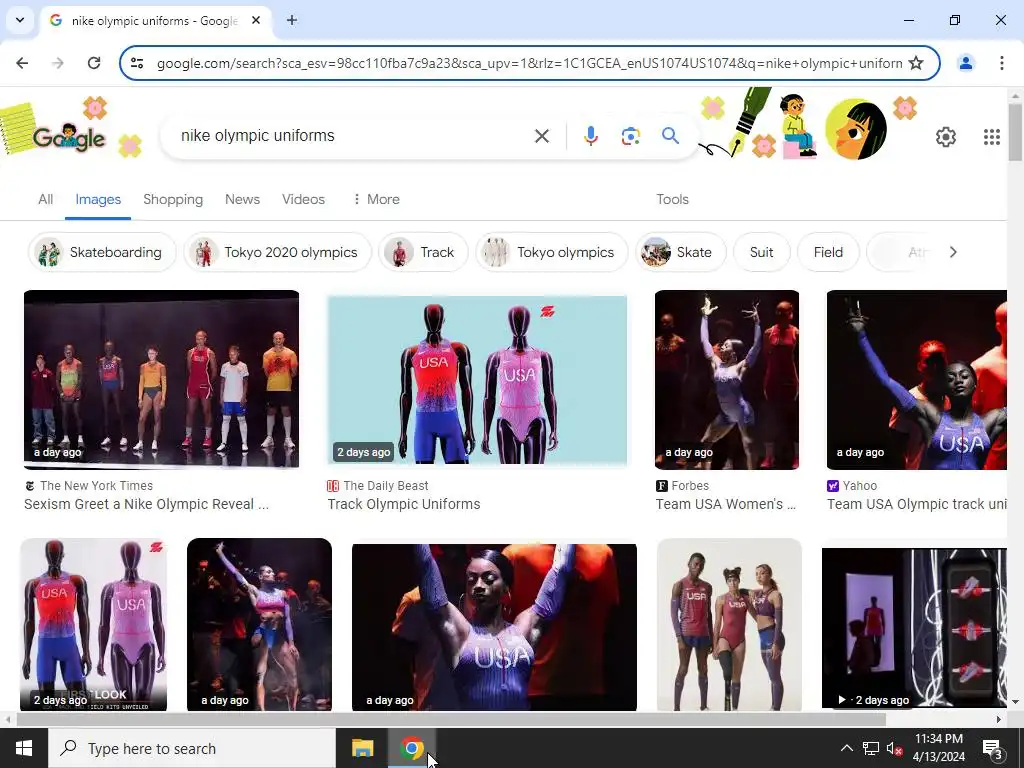The width and height of the screenshot is (1024, 768).
Task: Filter by Tokyo olympics chip
Action: pyautogui.click(x=552, y=252)
